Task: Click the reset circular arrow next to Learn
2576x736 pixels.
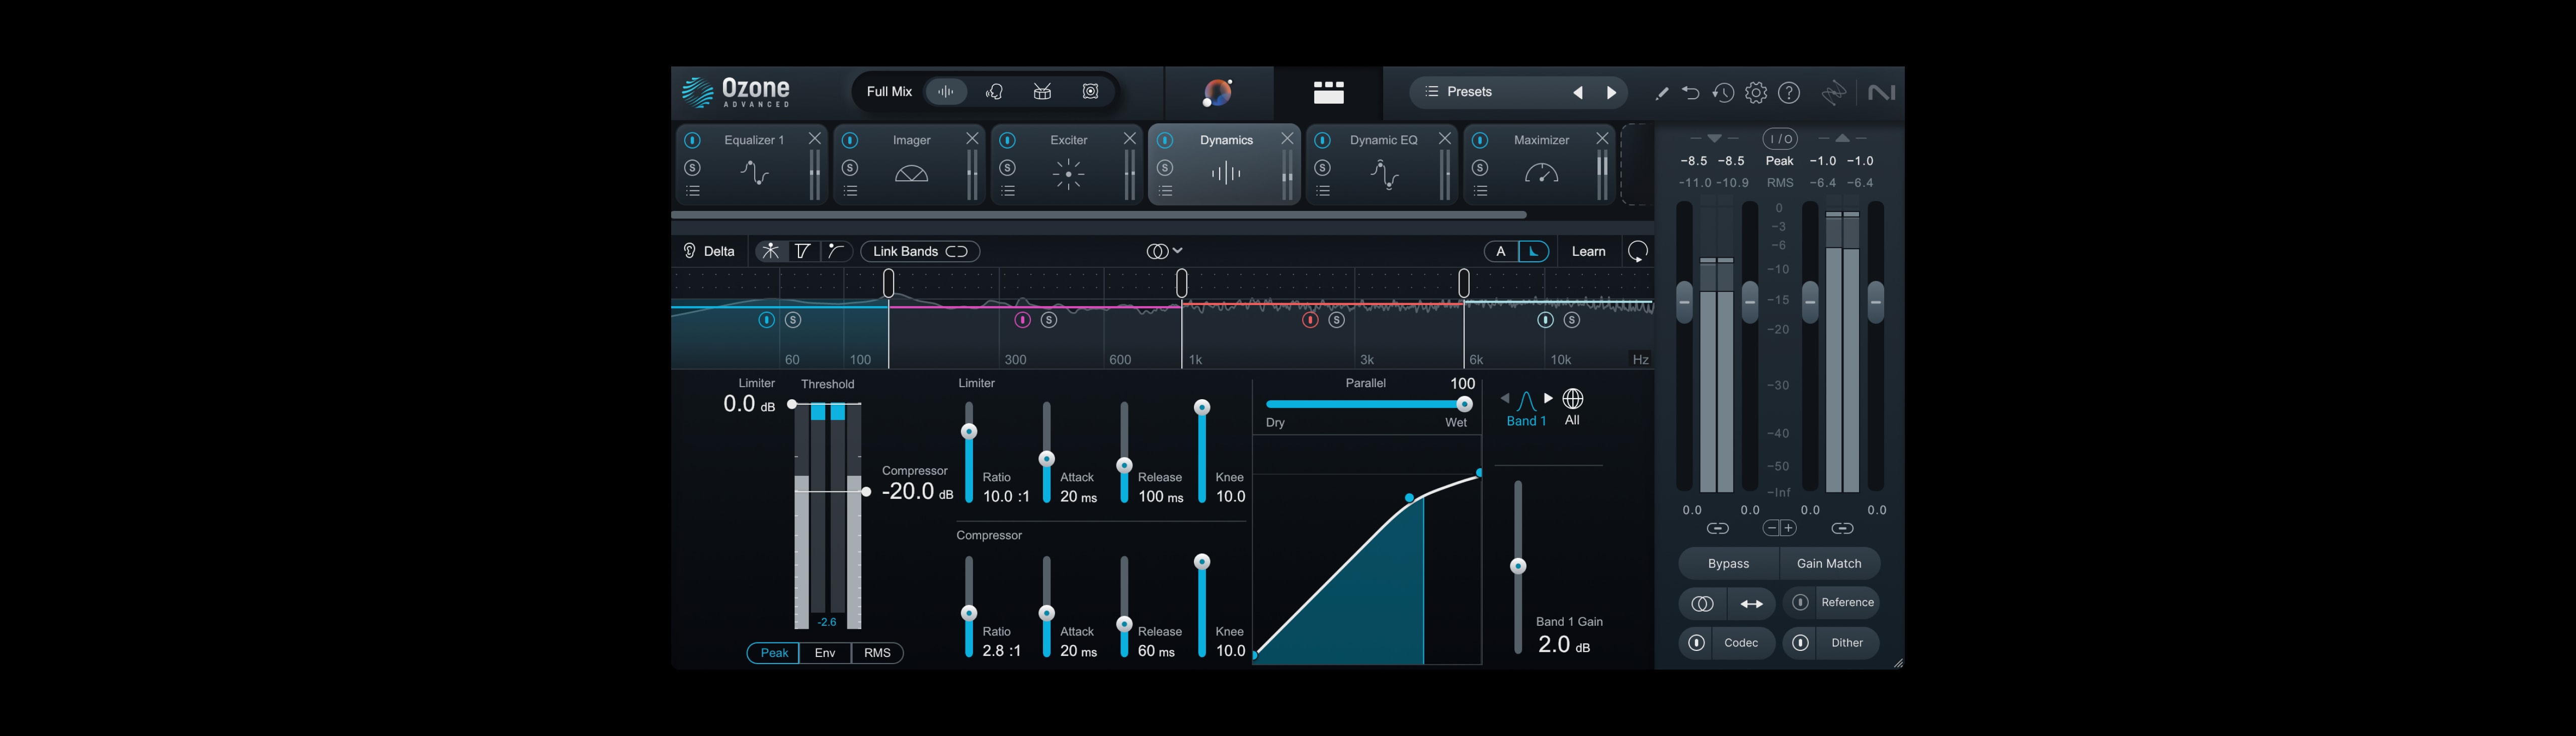Action: (1638, 252)
